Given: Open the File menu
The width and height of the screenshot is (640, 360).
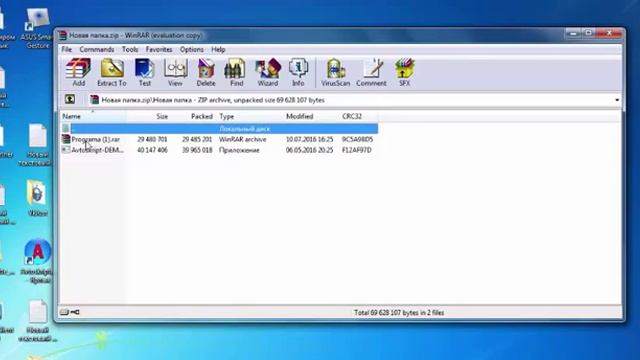Looking at the screenshot, I should 67,49.
